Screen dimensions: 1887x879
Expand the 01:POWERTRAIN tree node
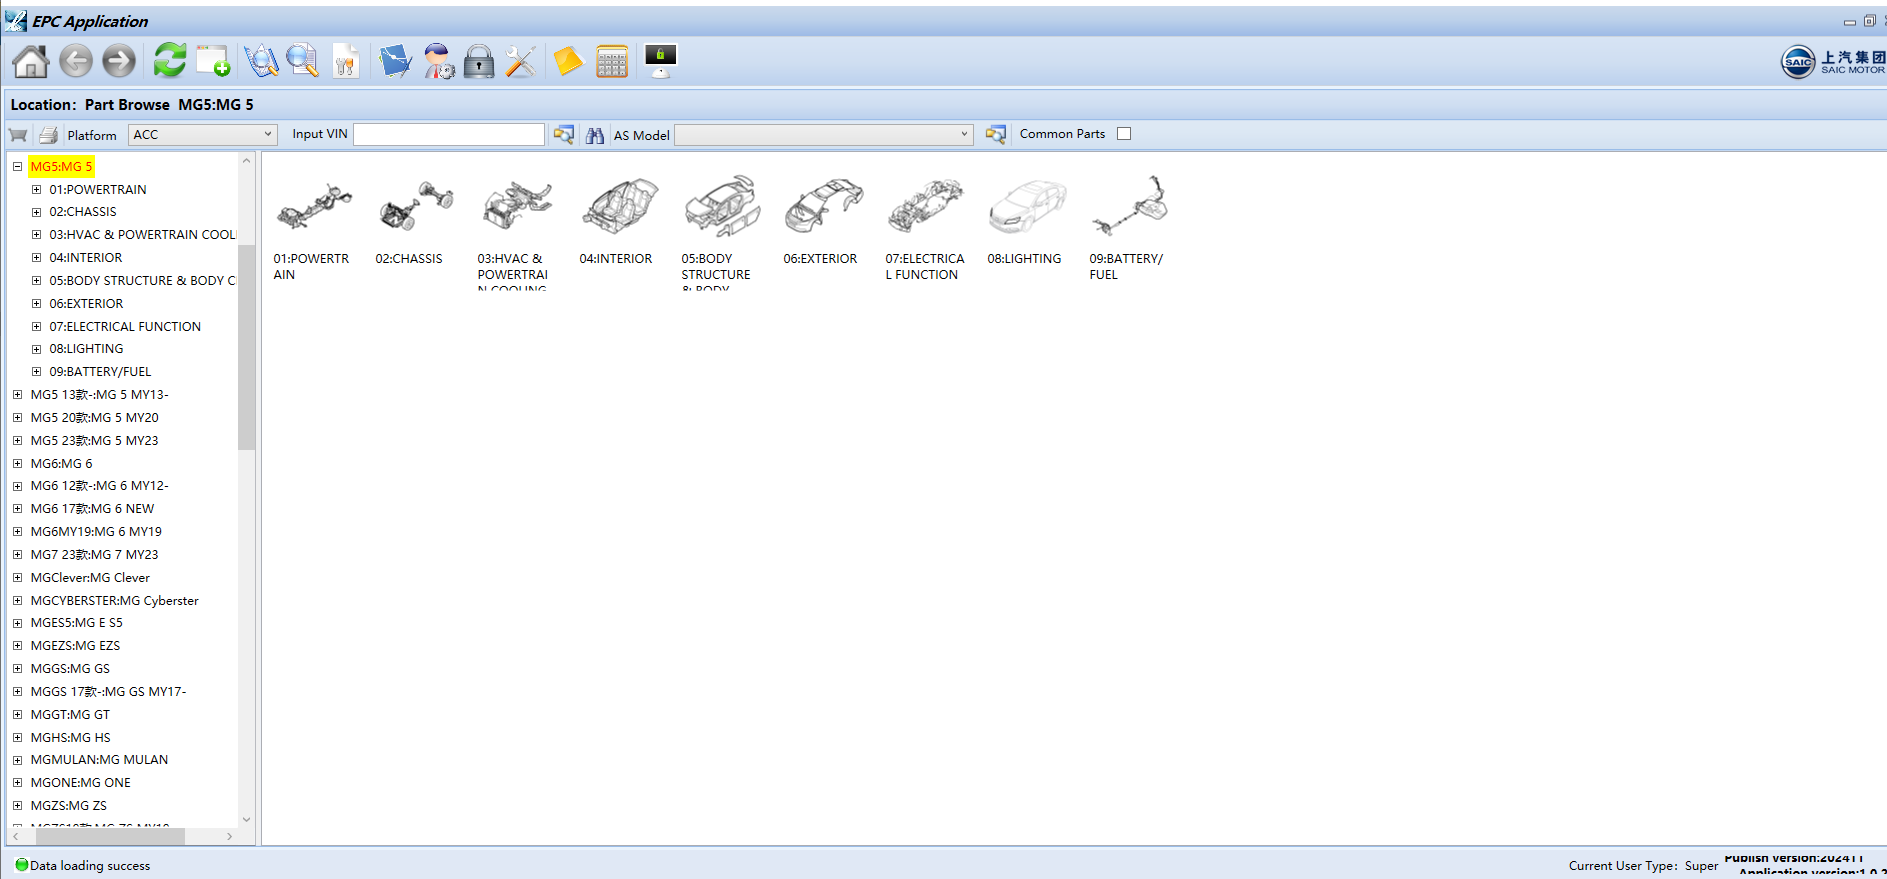[x=36, y=190]
